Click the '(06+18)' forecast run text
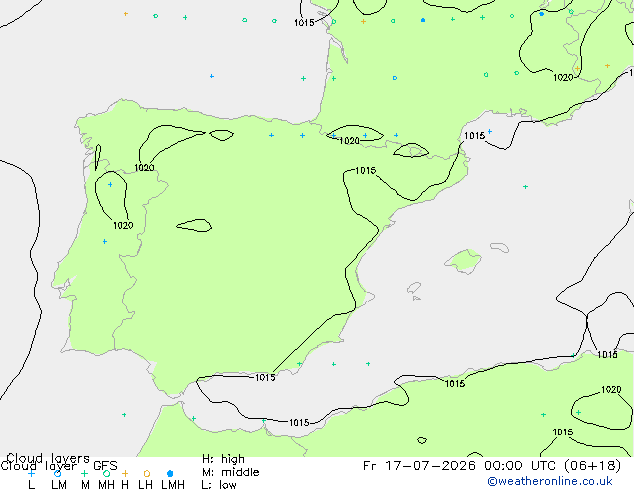 (592, 466)
